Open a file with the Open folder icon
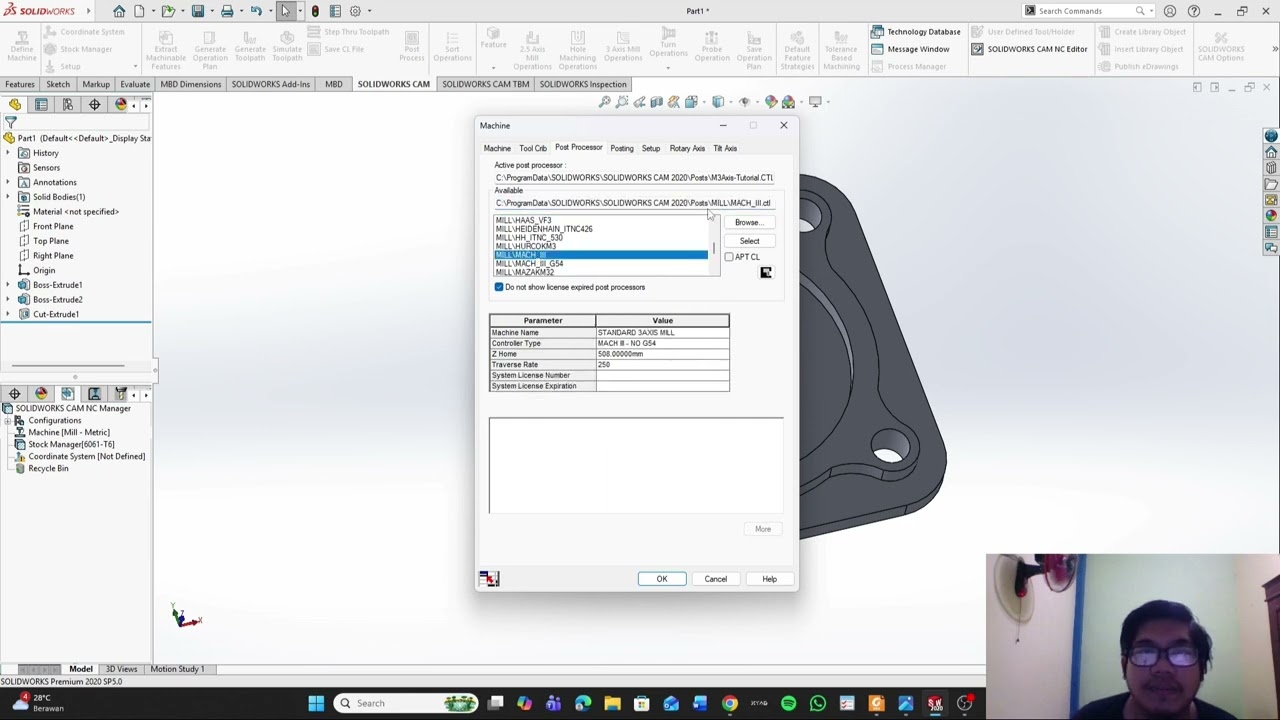The image size is (1280, 720). [x=168, y=11]
